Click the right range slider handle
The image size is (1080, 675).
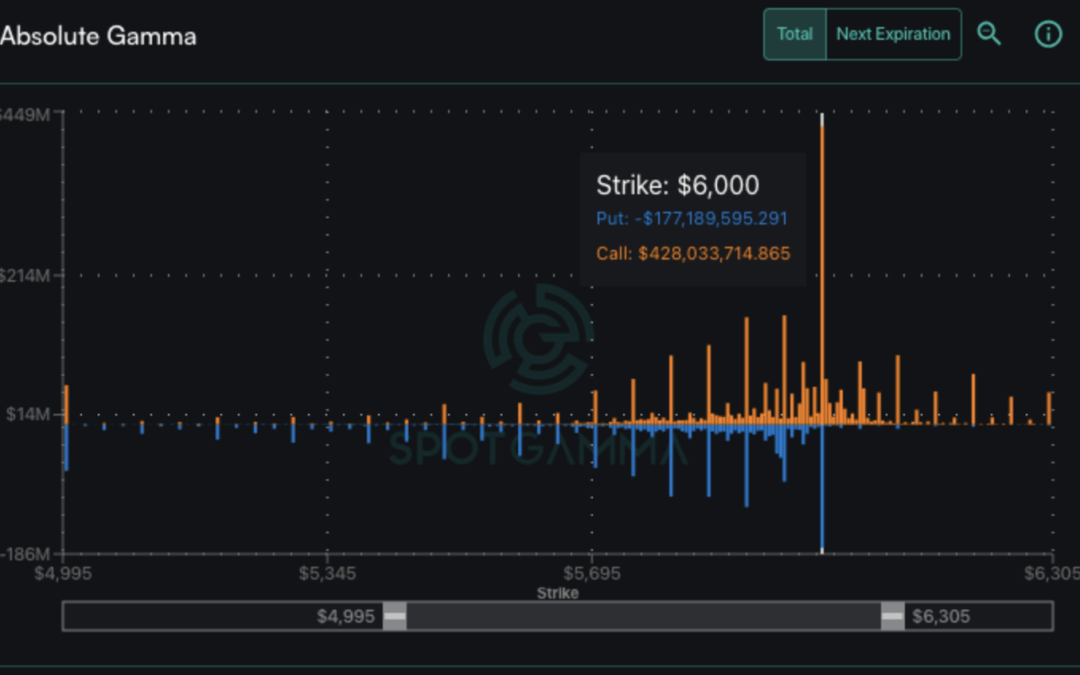[x=893, y=616]
